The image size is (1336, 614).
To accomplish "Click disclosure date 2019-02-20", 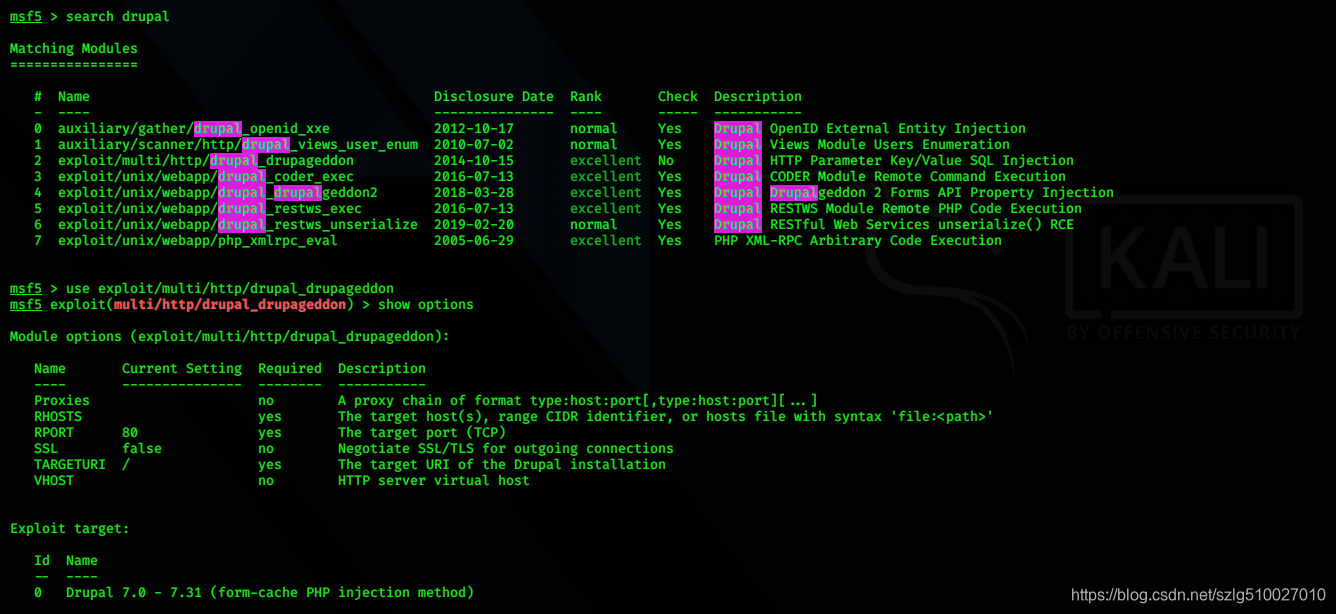I will [474, 225].
